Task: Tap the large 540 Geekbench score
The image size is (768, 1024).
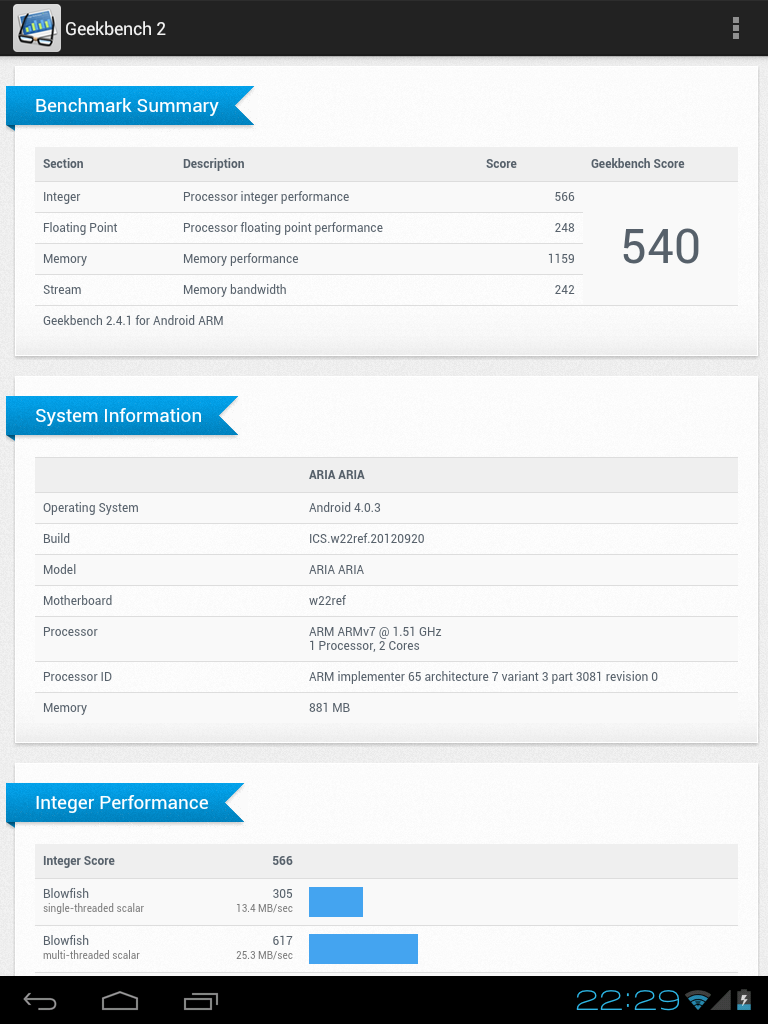Action: coord(661,246)
